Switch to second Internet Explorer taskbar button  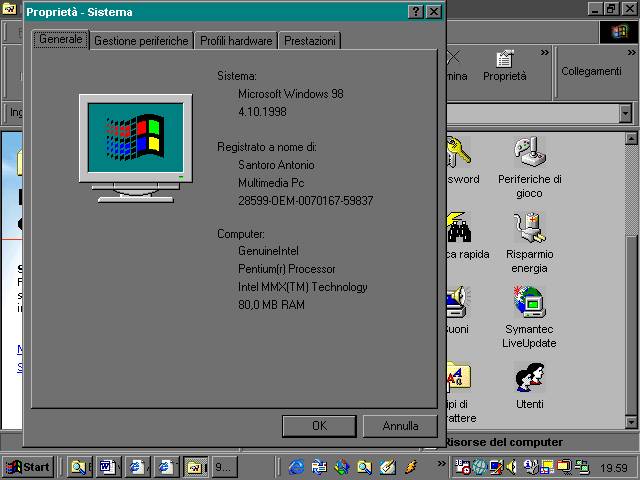[167, 467]
